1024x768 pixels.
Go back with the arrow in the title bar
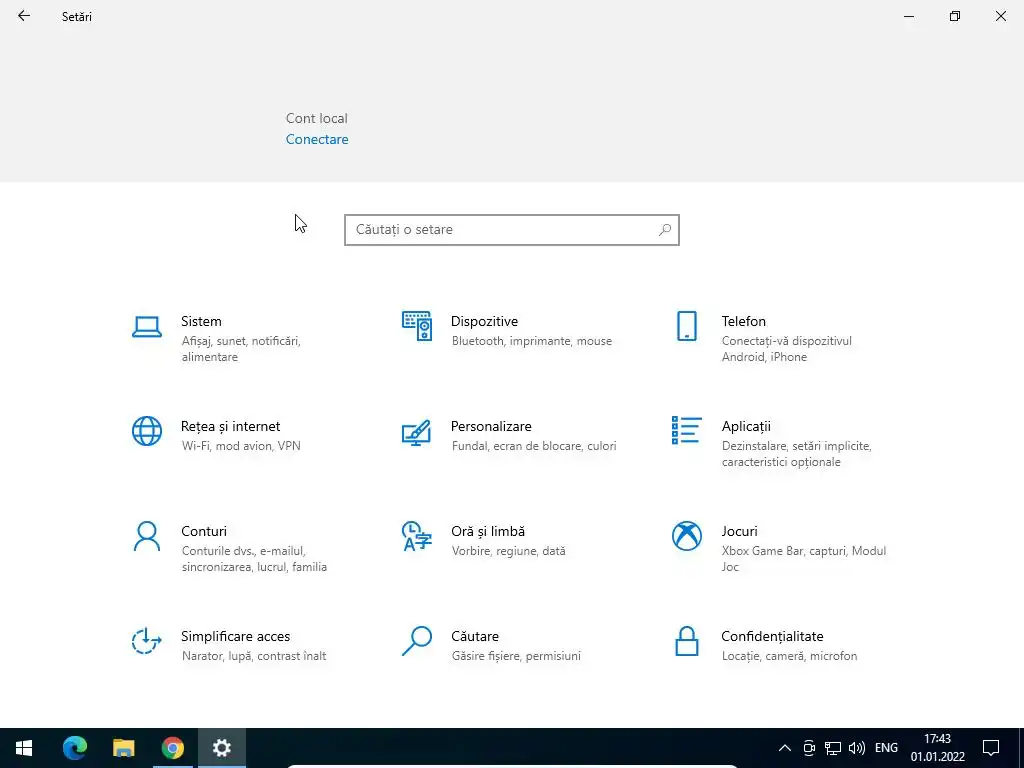point(24,16)
